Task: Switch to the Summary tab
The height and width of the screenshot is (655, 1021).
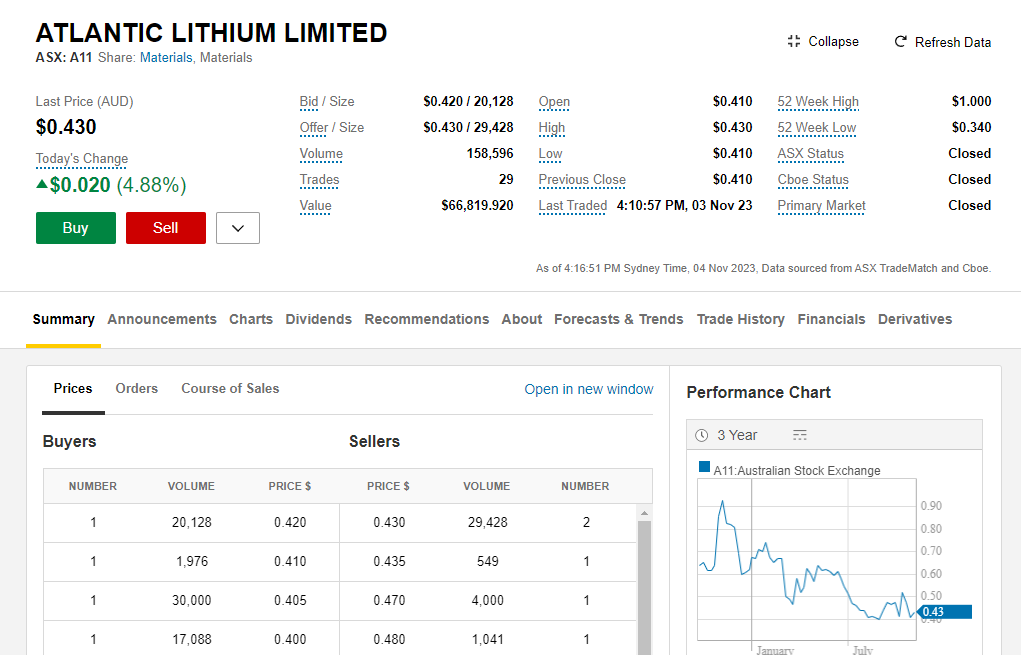Action: [64, 319]
